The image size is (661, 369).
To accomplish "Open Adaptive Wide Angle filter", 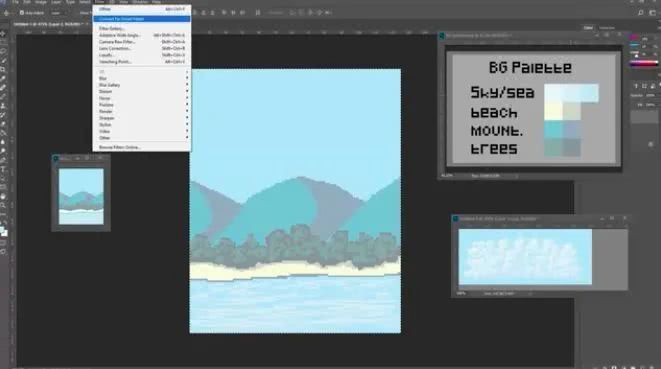I will [x=142, y=35].
